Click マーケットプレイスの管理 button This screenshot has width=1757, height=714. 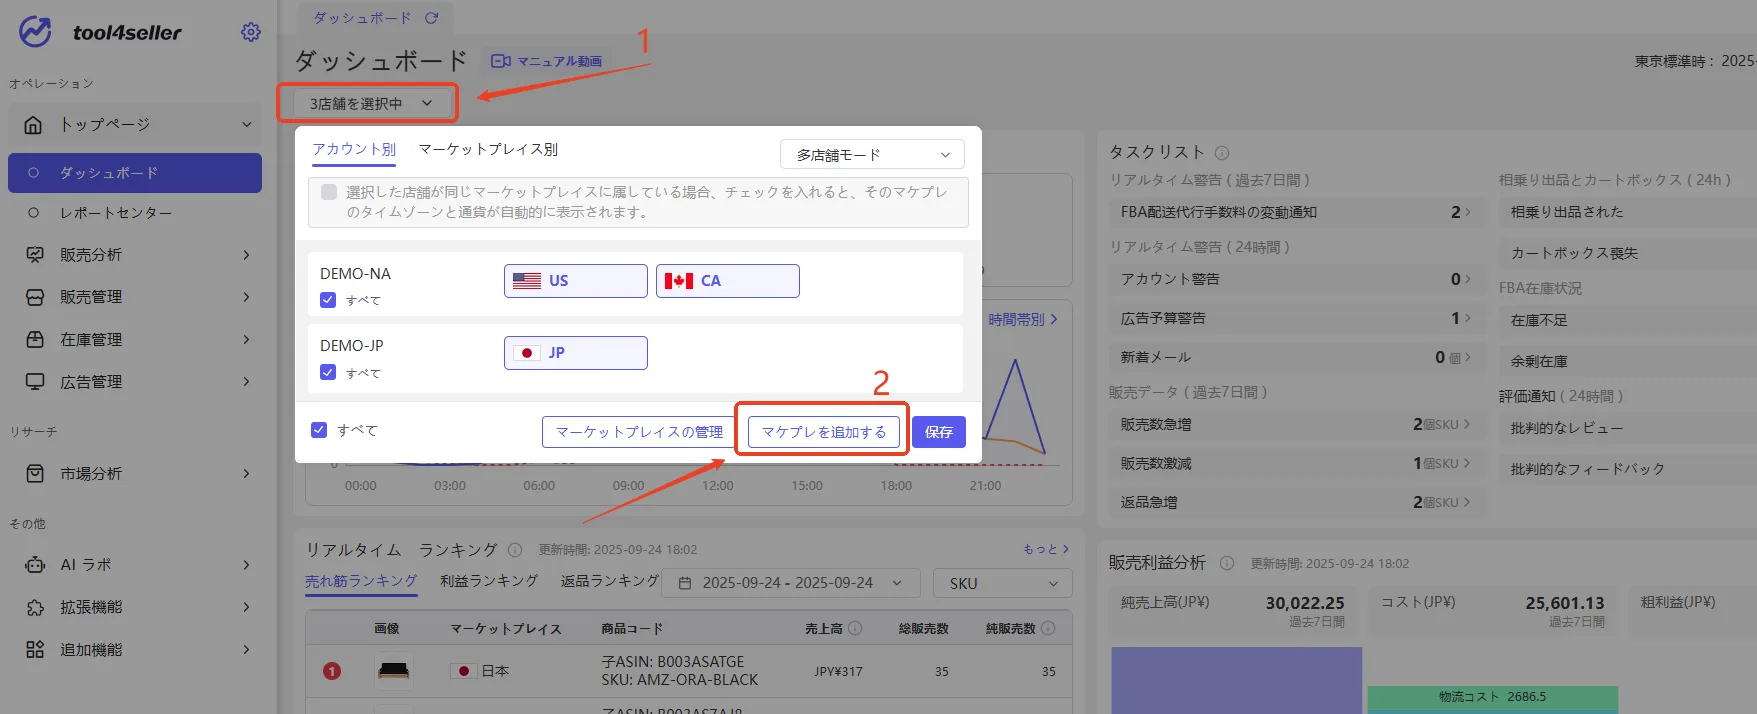[x=639, y=432]
